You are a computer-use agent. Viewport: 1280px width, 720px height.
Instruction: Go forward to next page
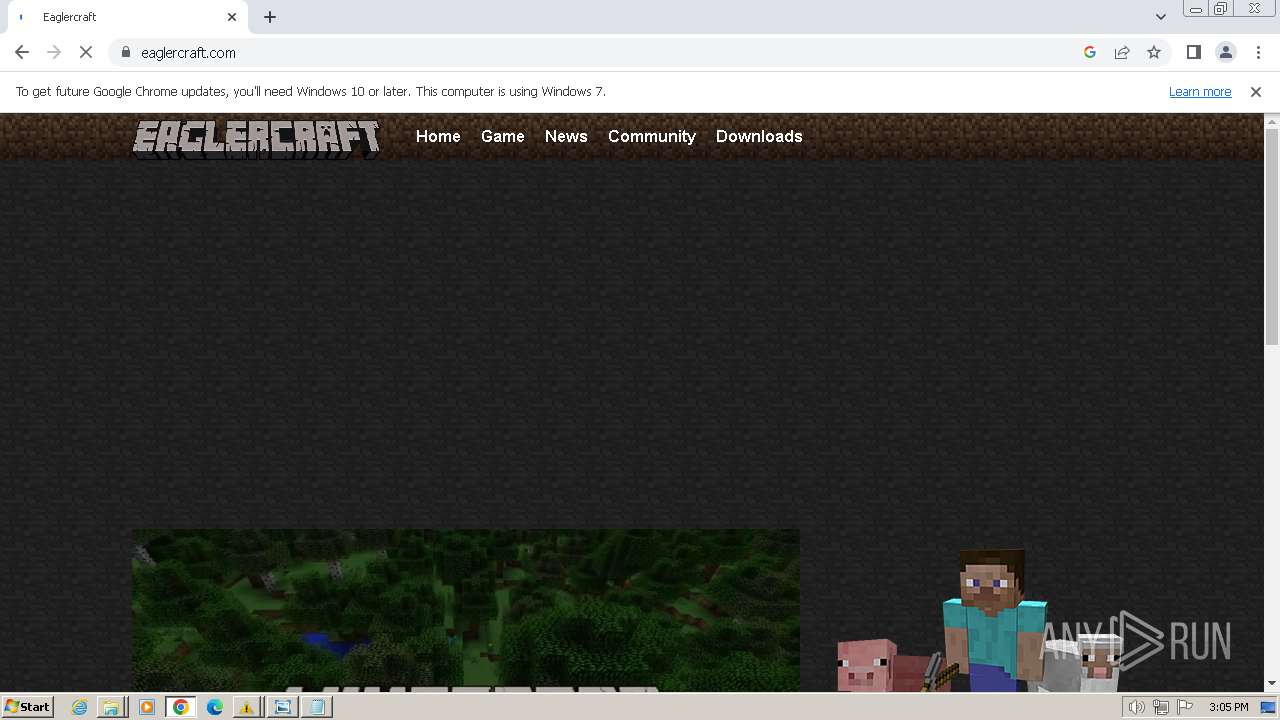click(54, 52)
